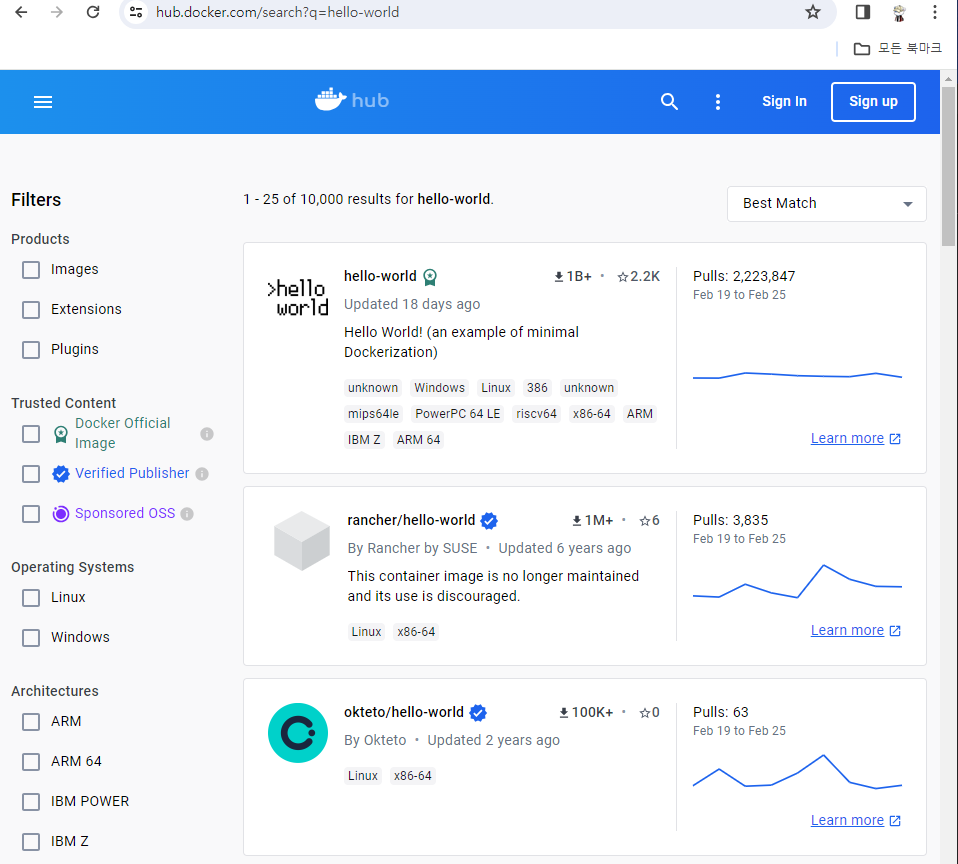Open the hello-world repository title

click(380, 276)
